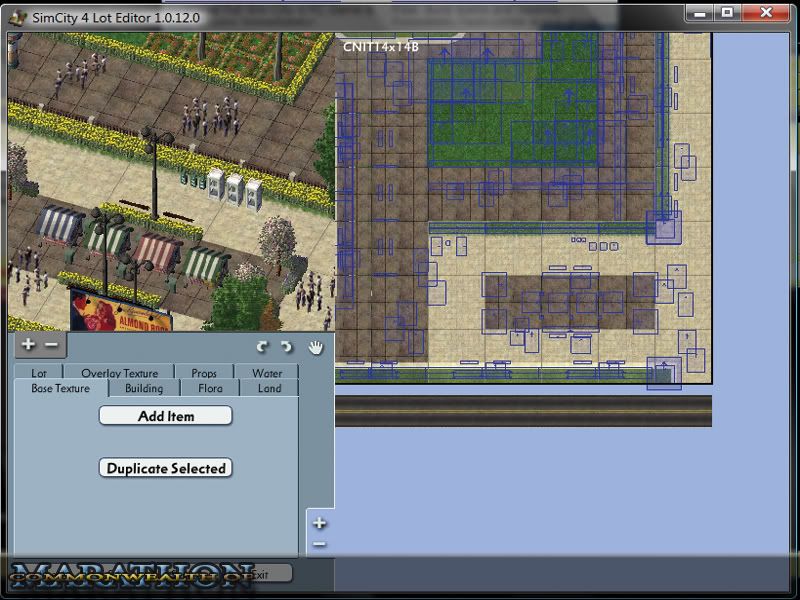Image resolution: width=800 pixels, height=600 pixels.
Task: Switch to the Flora tab
Action: pos(210,388)
